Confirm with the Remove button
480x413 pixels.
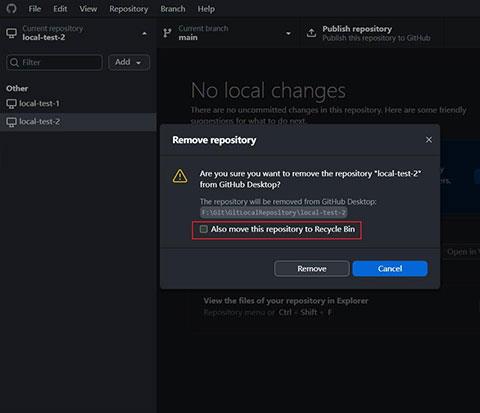click(312, 269)
